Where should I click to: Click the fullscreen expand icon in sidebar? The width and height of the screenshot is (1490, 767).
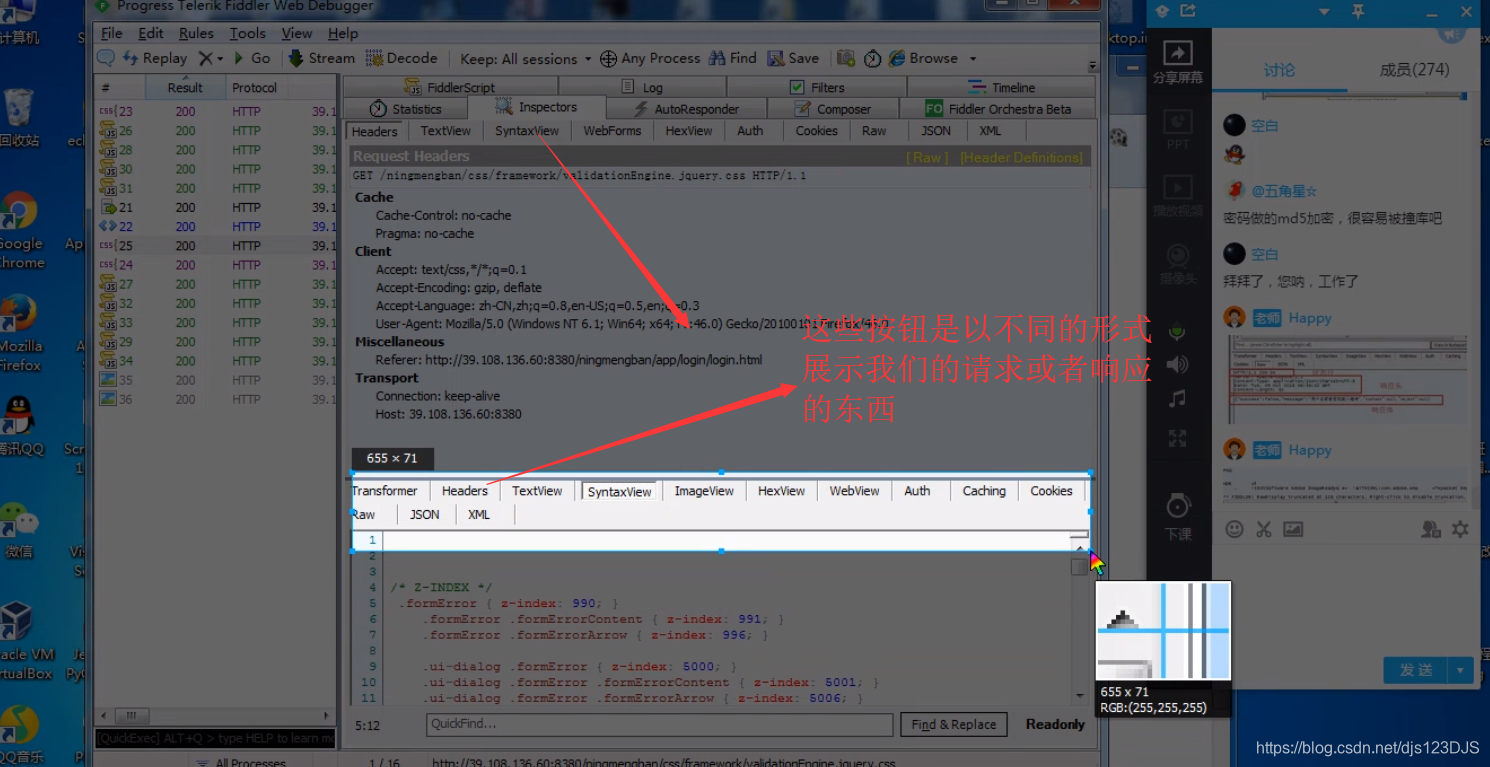coord(1178,438)
